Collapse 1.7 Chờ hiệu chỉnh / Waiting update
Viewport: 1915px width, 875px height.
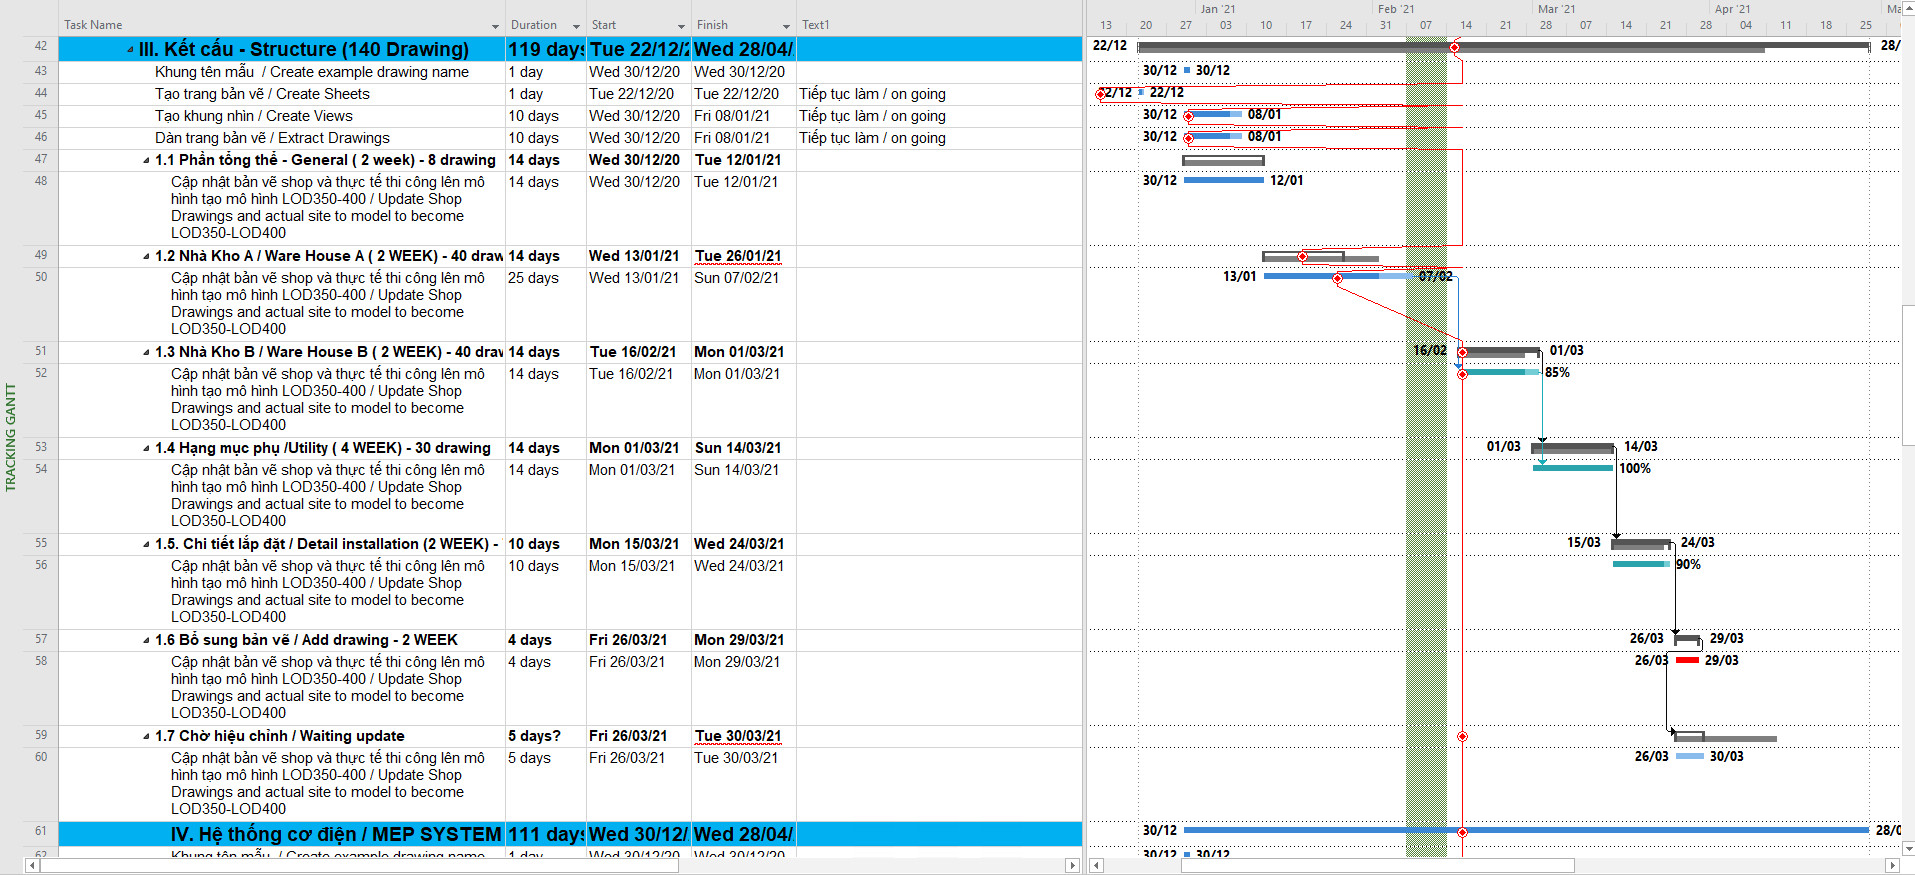coord(146,737)
